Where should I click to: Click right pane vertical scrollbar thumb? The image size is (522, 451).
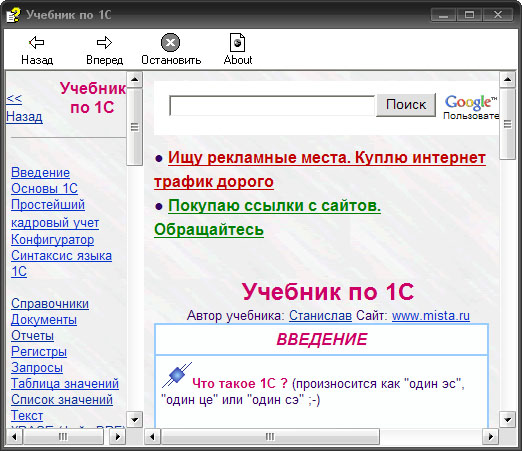pyautogui.click(x=507, y=124)
